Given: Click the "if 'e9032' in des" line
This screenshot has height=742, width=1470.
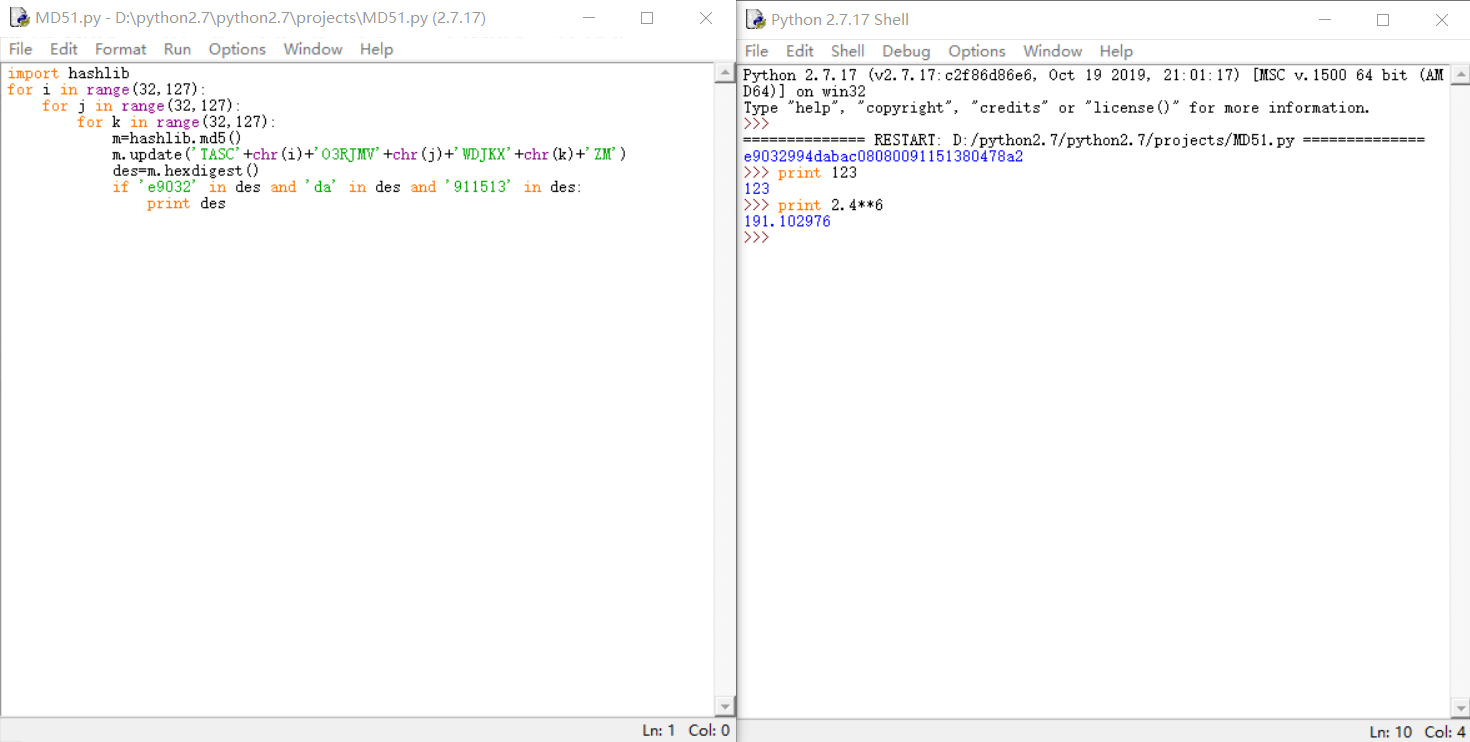Looking at the screenshot, I should (347, 187).
